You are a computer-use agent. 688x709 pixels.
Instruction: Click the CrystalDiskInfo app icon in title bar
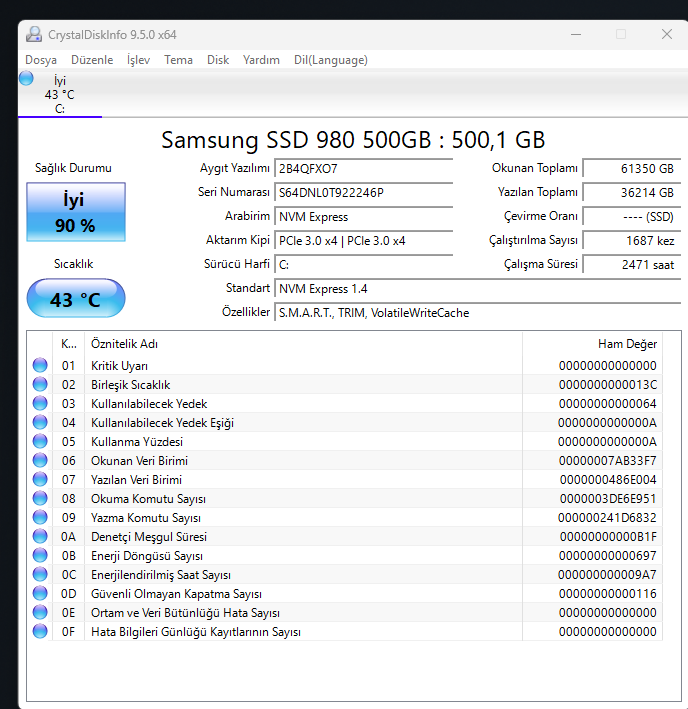[34, 34]
